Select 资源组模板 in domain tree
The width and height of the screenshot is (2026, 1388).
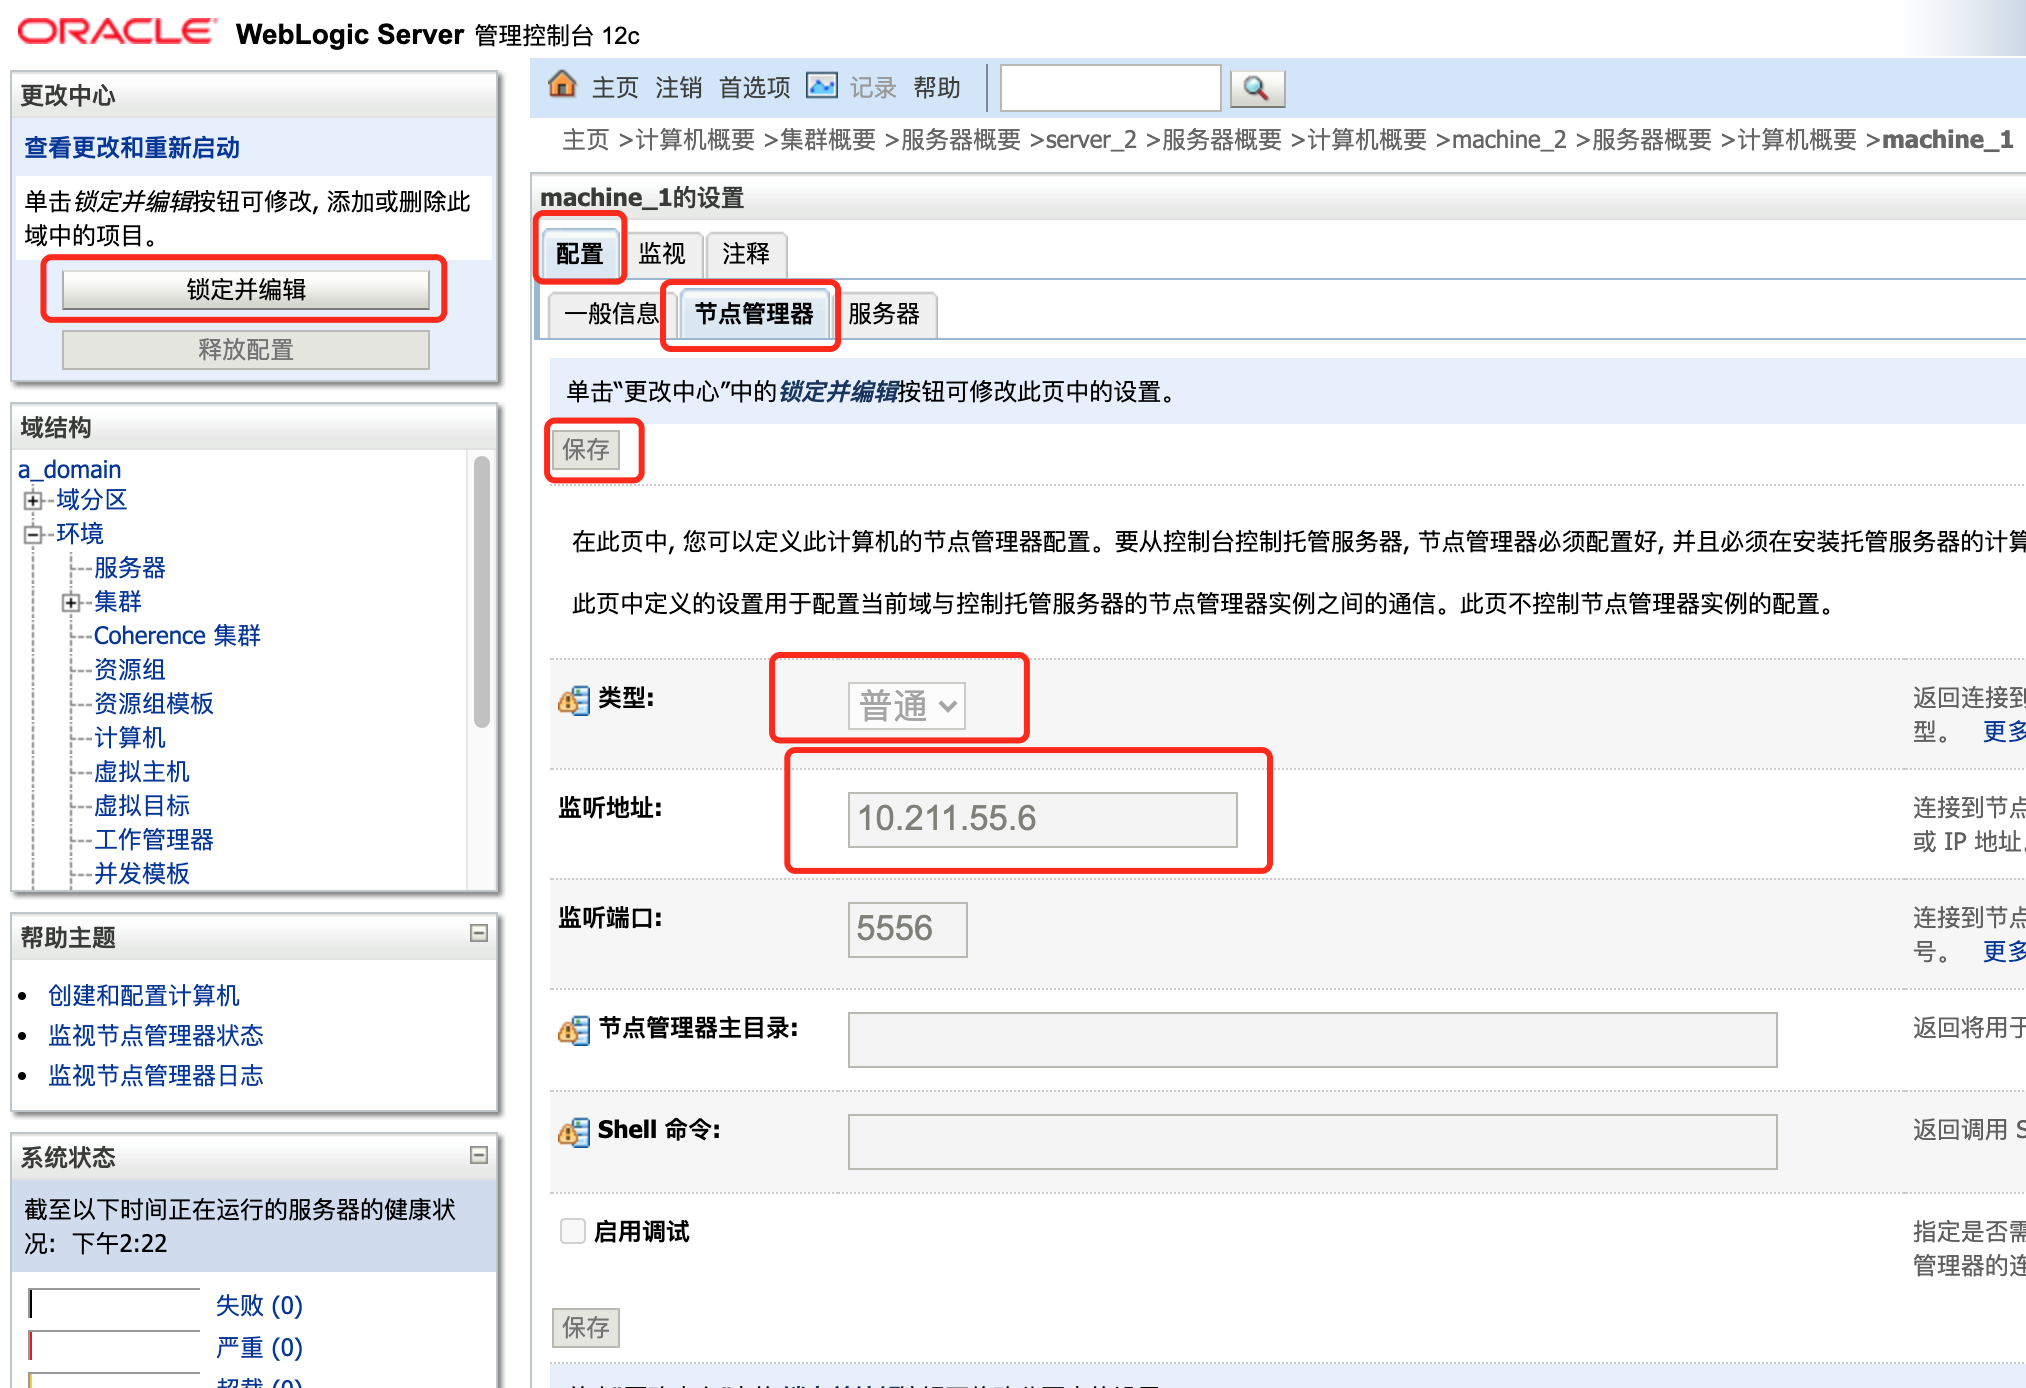154,704
